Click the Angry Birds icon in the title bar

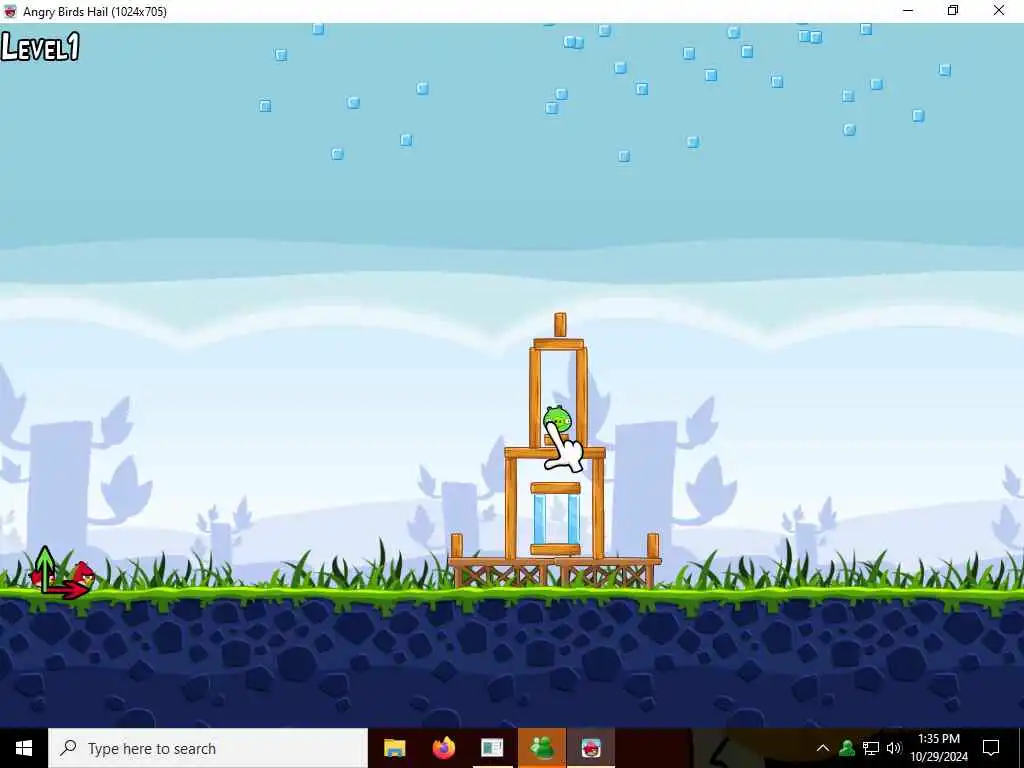10,11
